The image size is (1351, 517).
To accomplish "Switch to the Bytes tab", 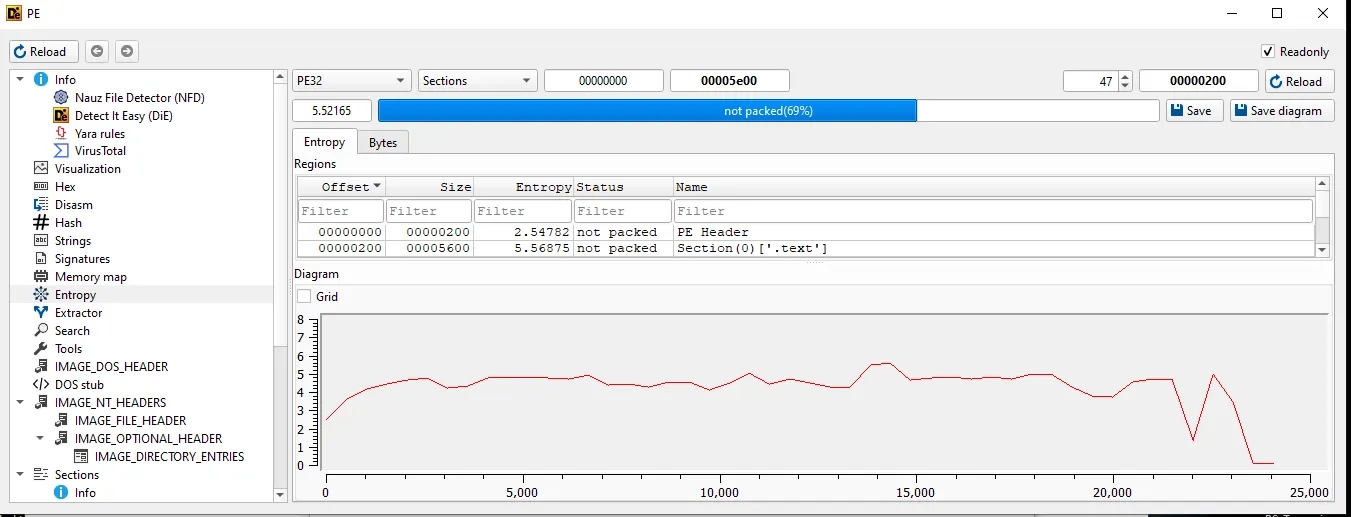I will [382, 143].
